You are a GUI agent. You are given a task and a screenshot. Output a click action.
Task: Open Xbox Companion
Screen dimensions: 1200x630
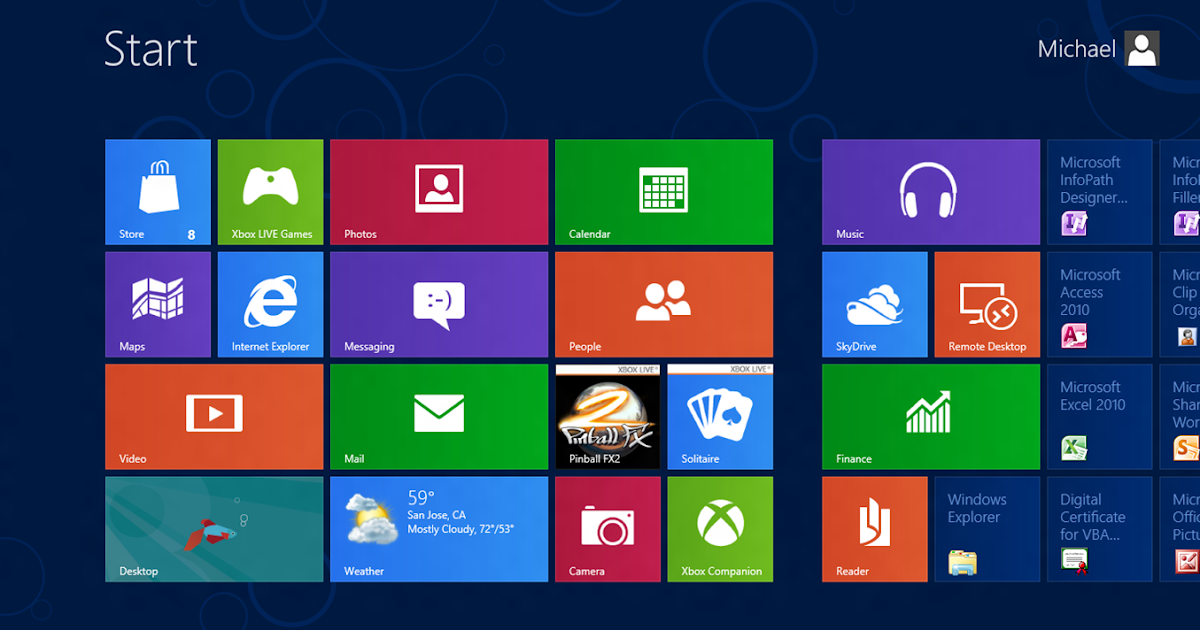(720, 529)
